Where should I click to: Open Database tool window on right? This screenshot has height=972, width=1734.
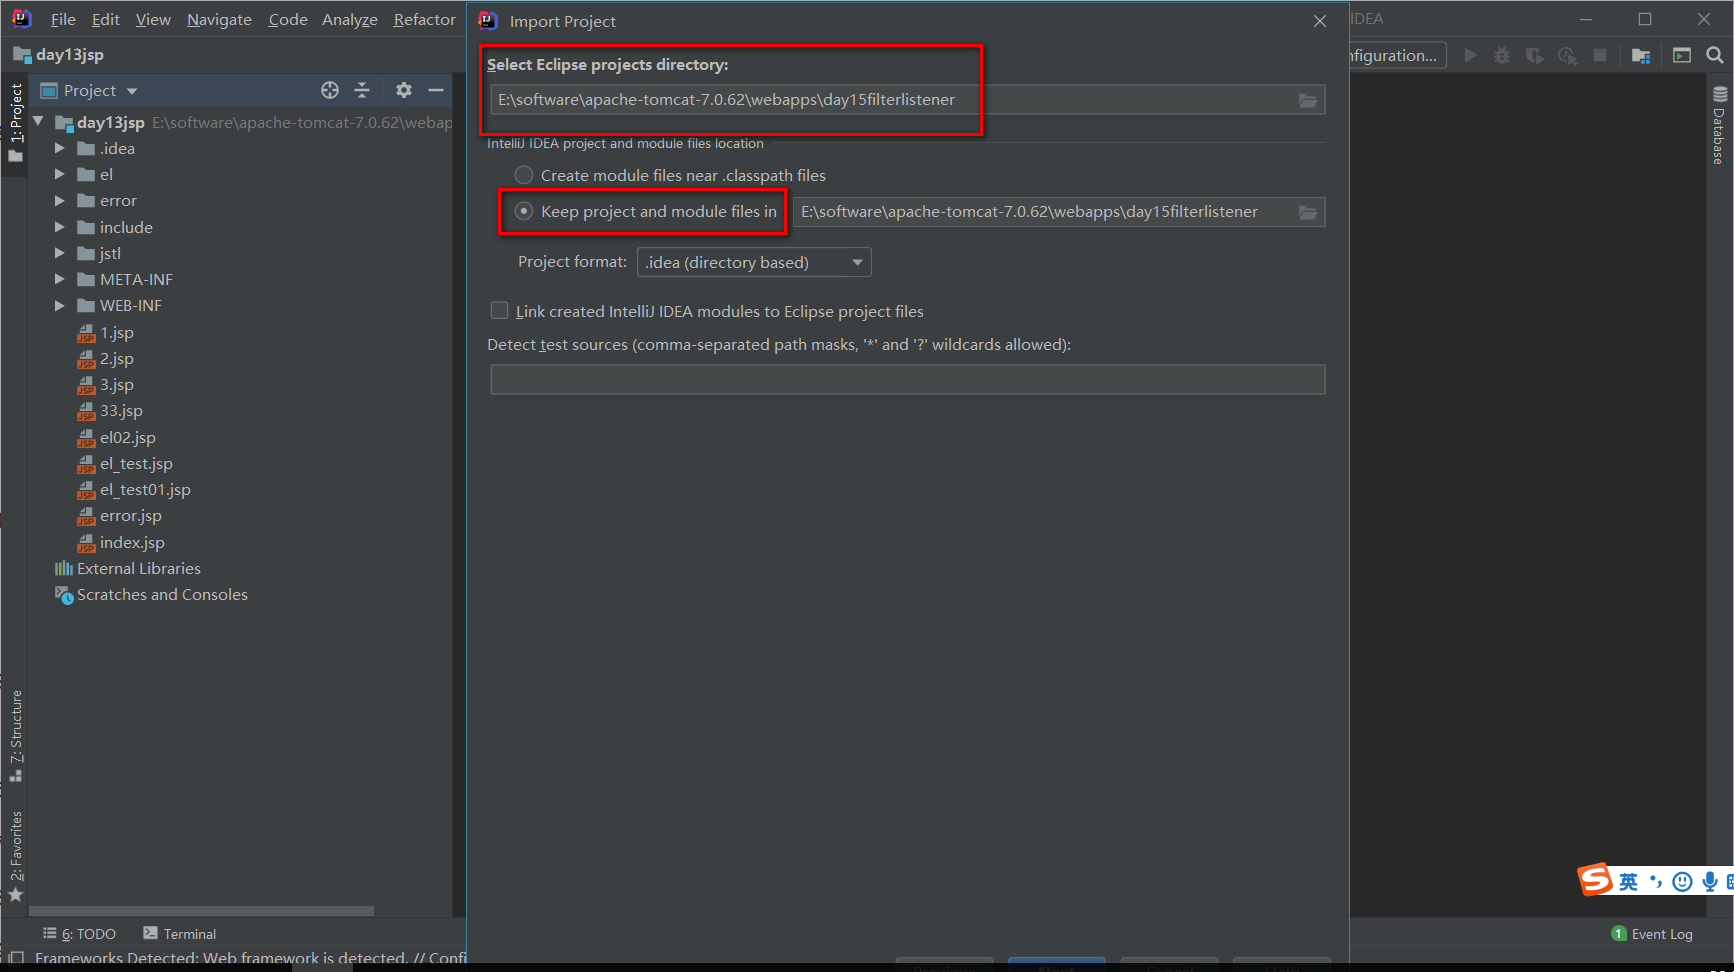1720,125
